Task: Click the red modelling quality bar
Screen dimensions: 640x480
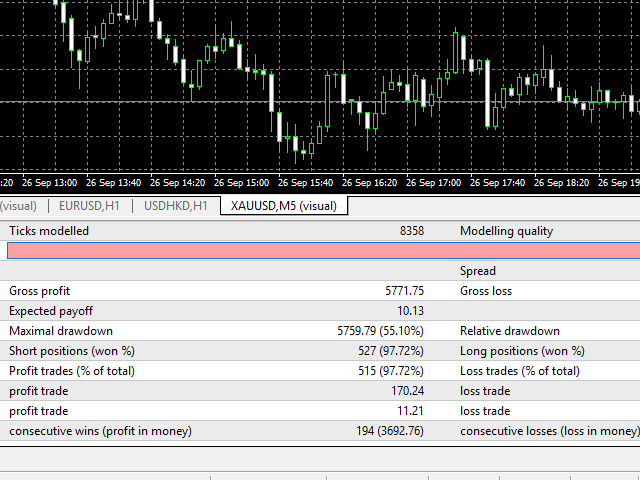Action: click(324, 251)
